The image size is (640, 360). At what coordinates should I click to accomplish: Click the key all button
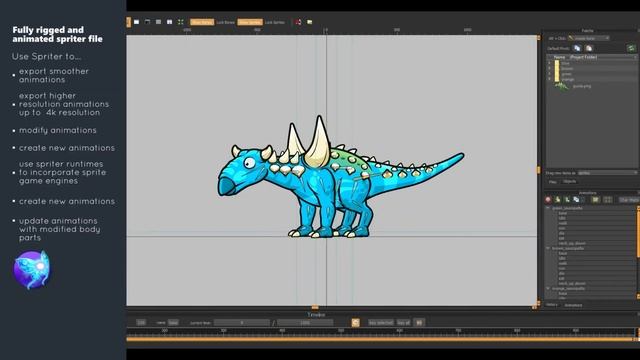pos(403,322)
